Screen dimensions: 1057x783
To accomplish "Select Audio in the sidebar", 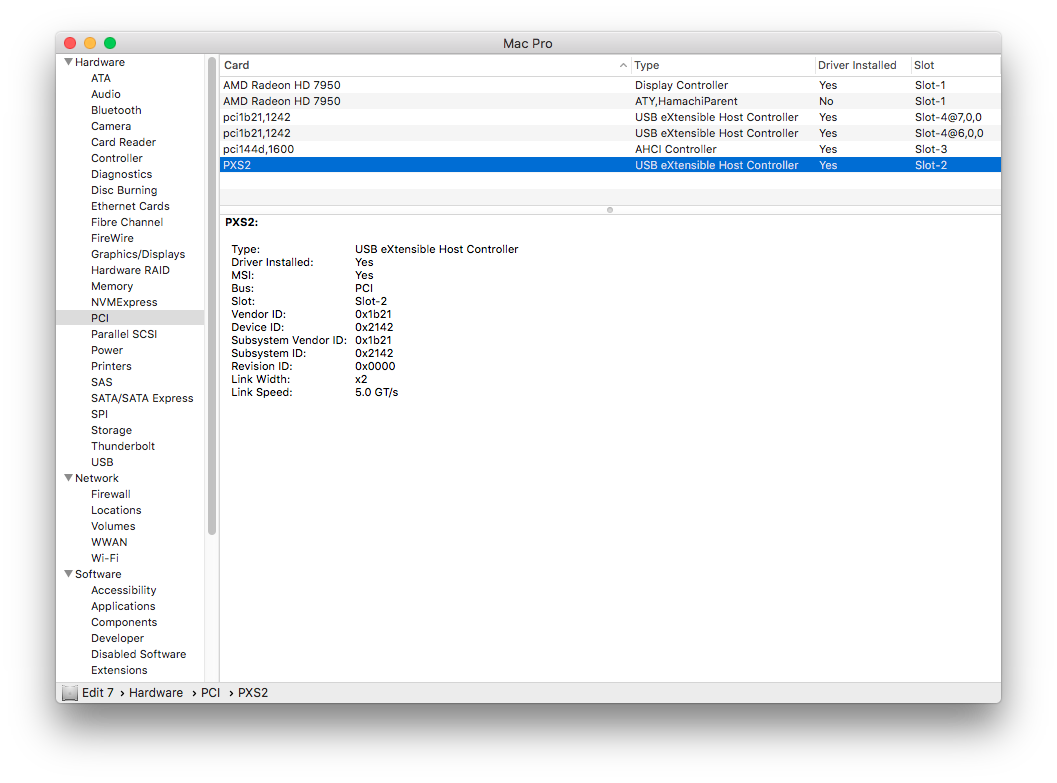I will (106, 94).
